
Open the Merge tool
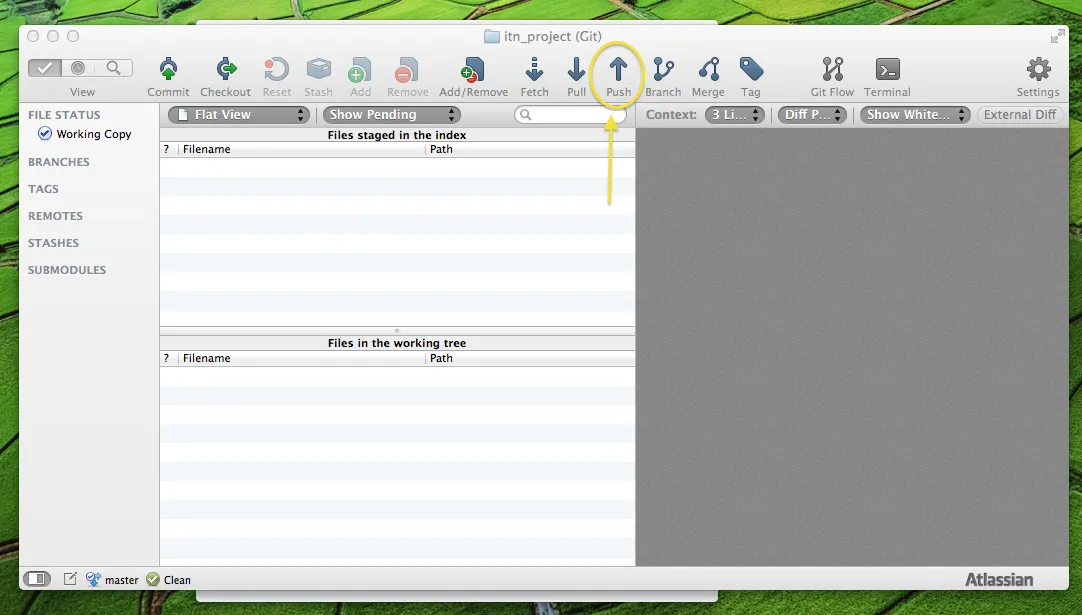coord(708,70)
